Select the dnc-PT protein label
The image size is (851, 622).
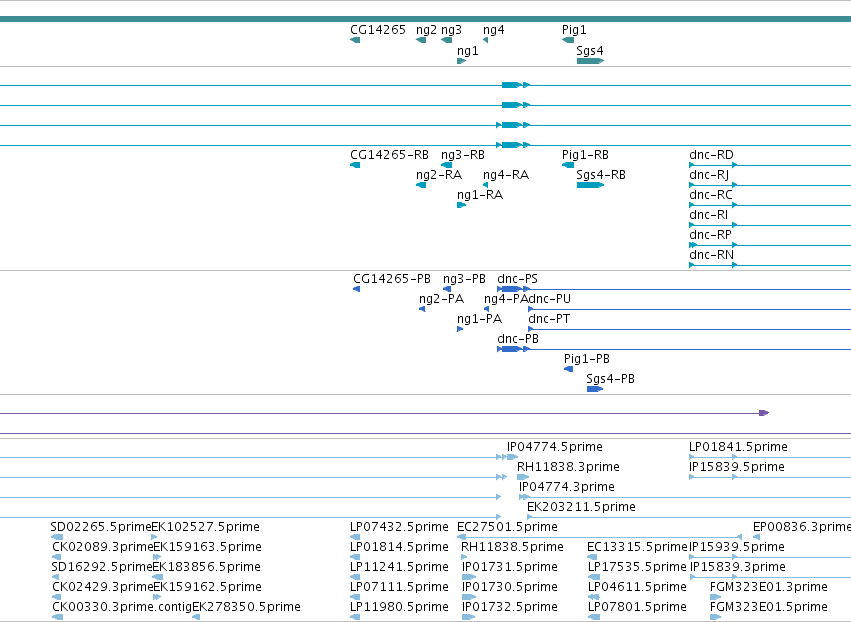point(549,319)
